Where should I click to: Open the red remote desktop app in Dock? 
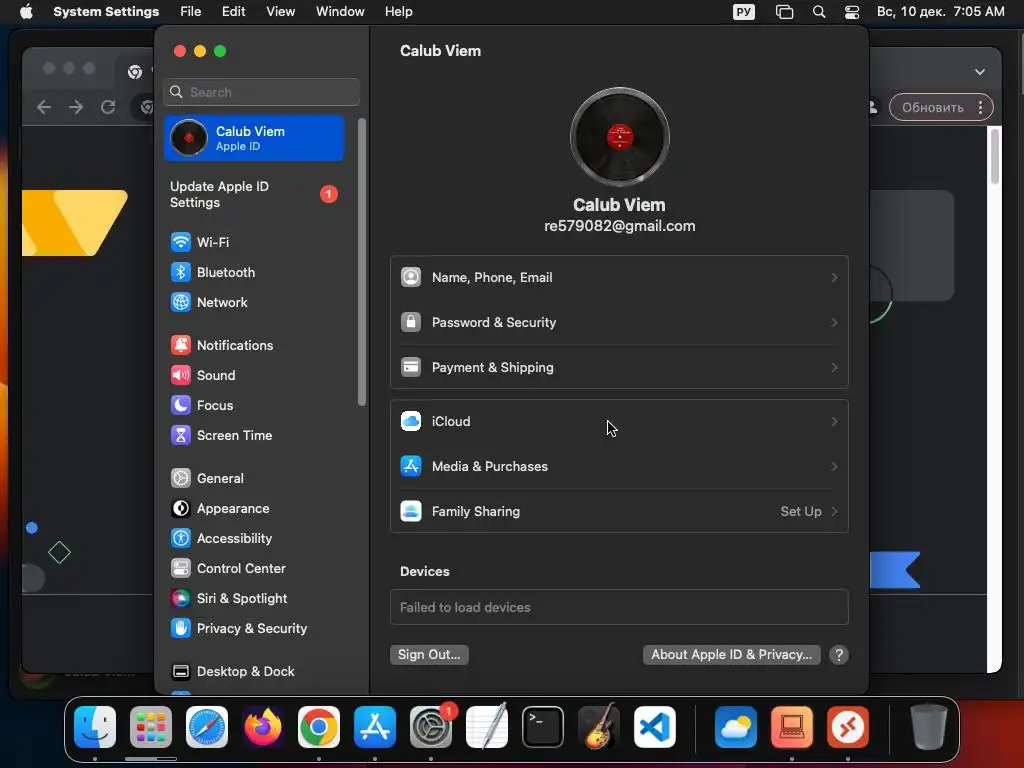(848, 727)
